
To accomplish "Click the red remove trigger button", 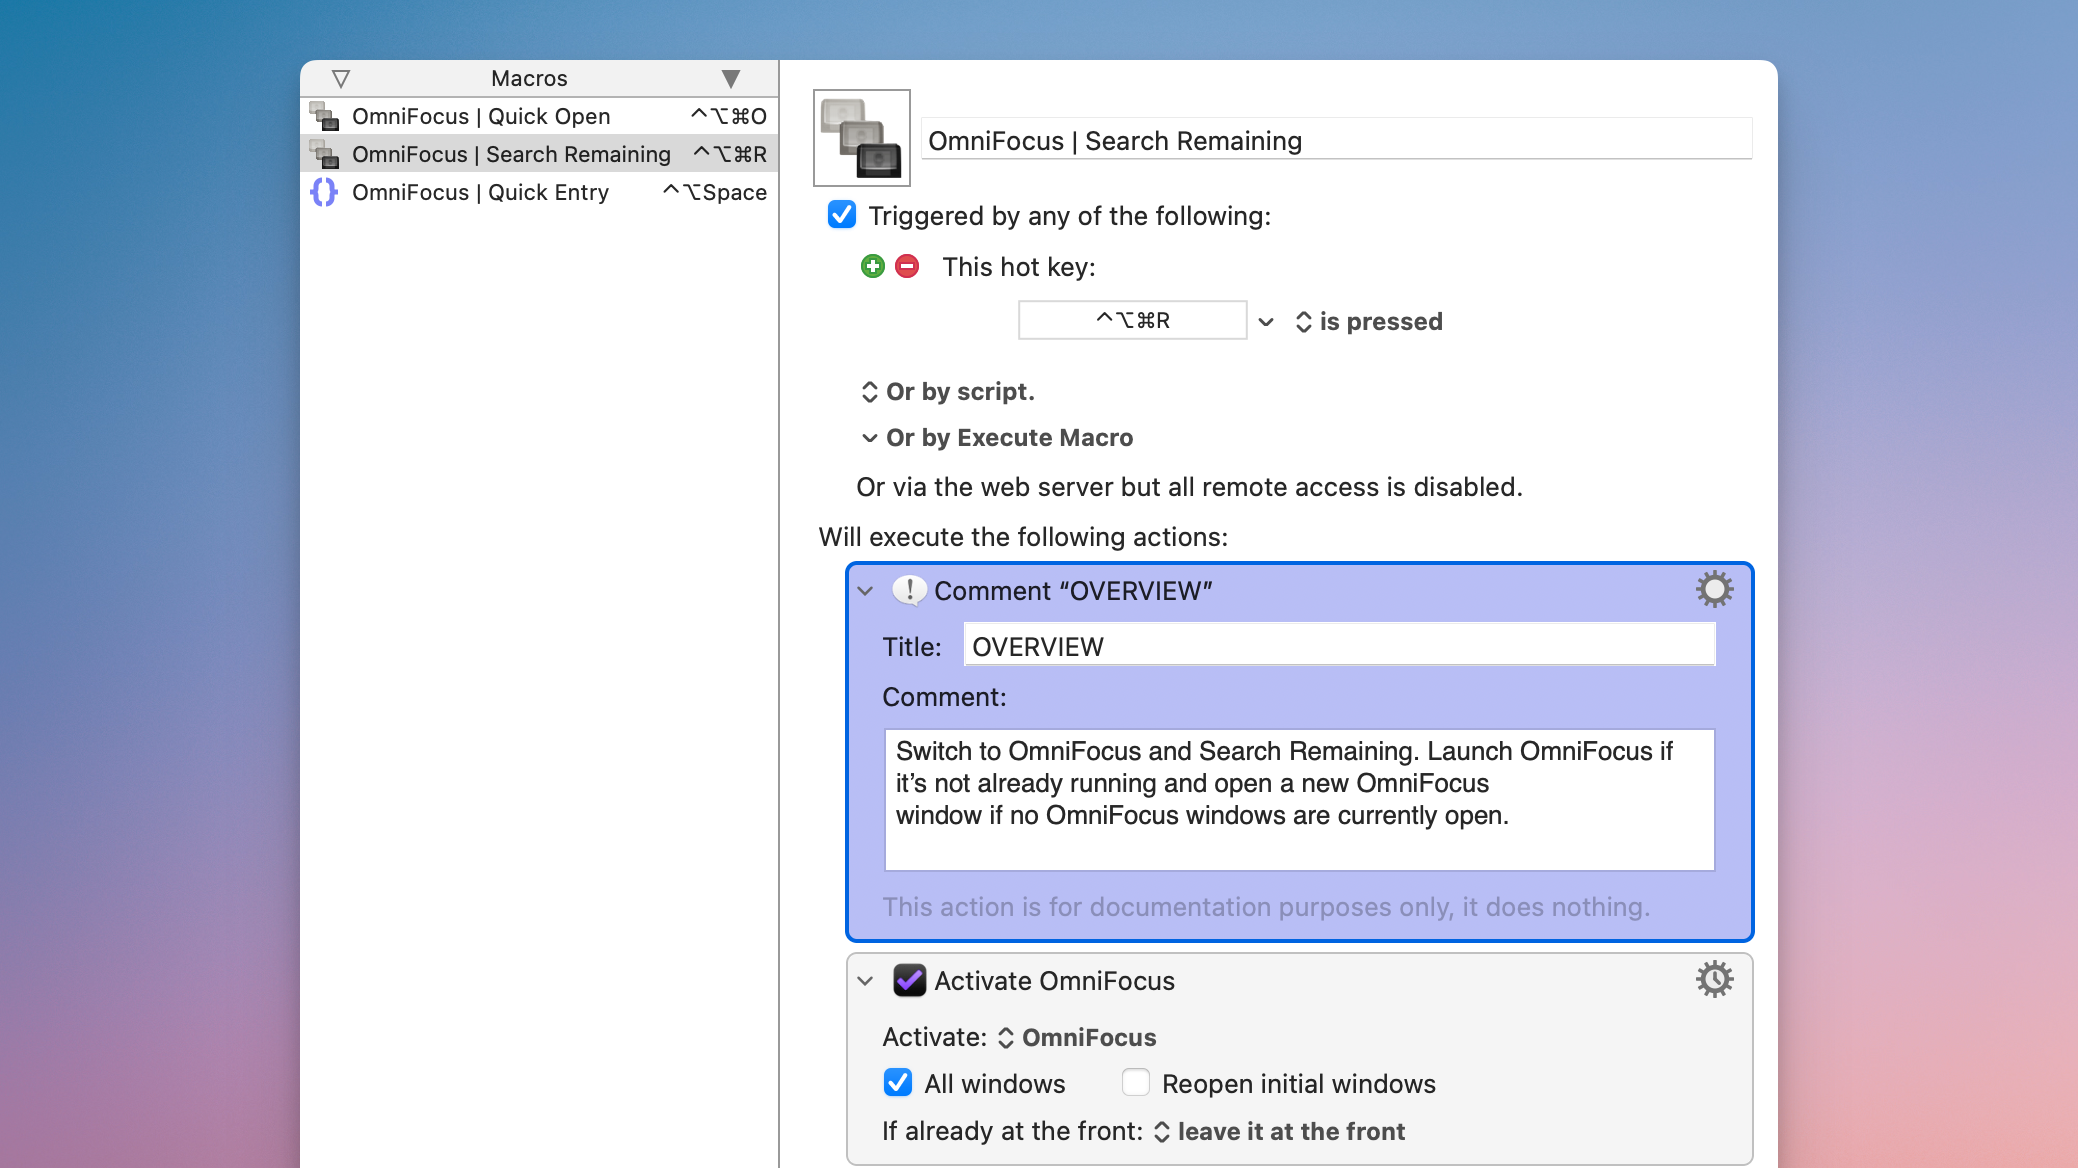I will point(907,266).
